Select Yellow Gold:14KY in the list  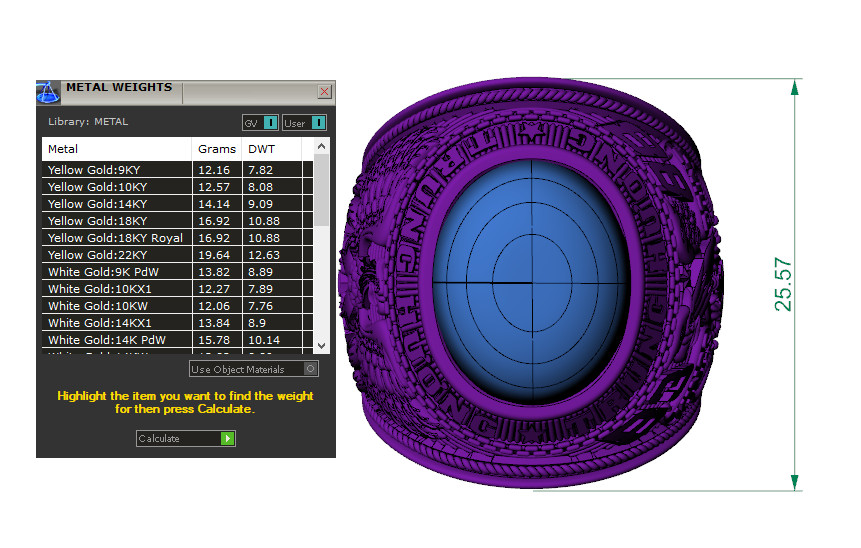click(116, 204)
